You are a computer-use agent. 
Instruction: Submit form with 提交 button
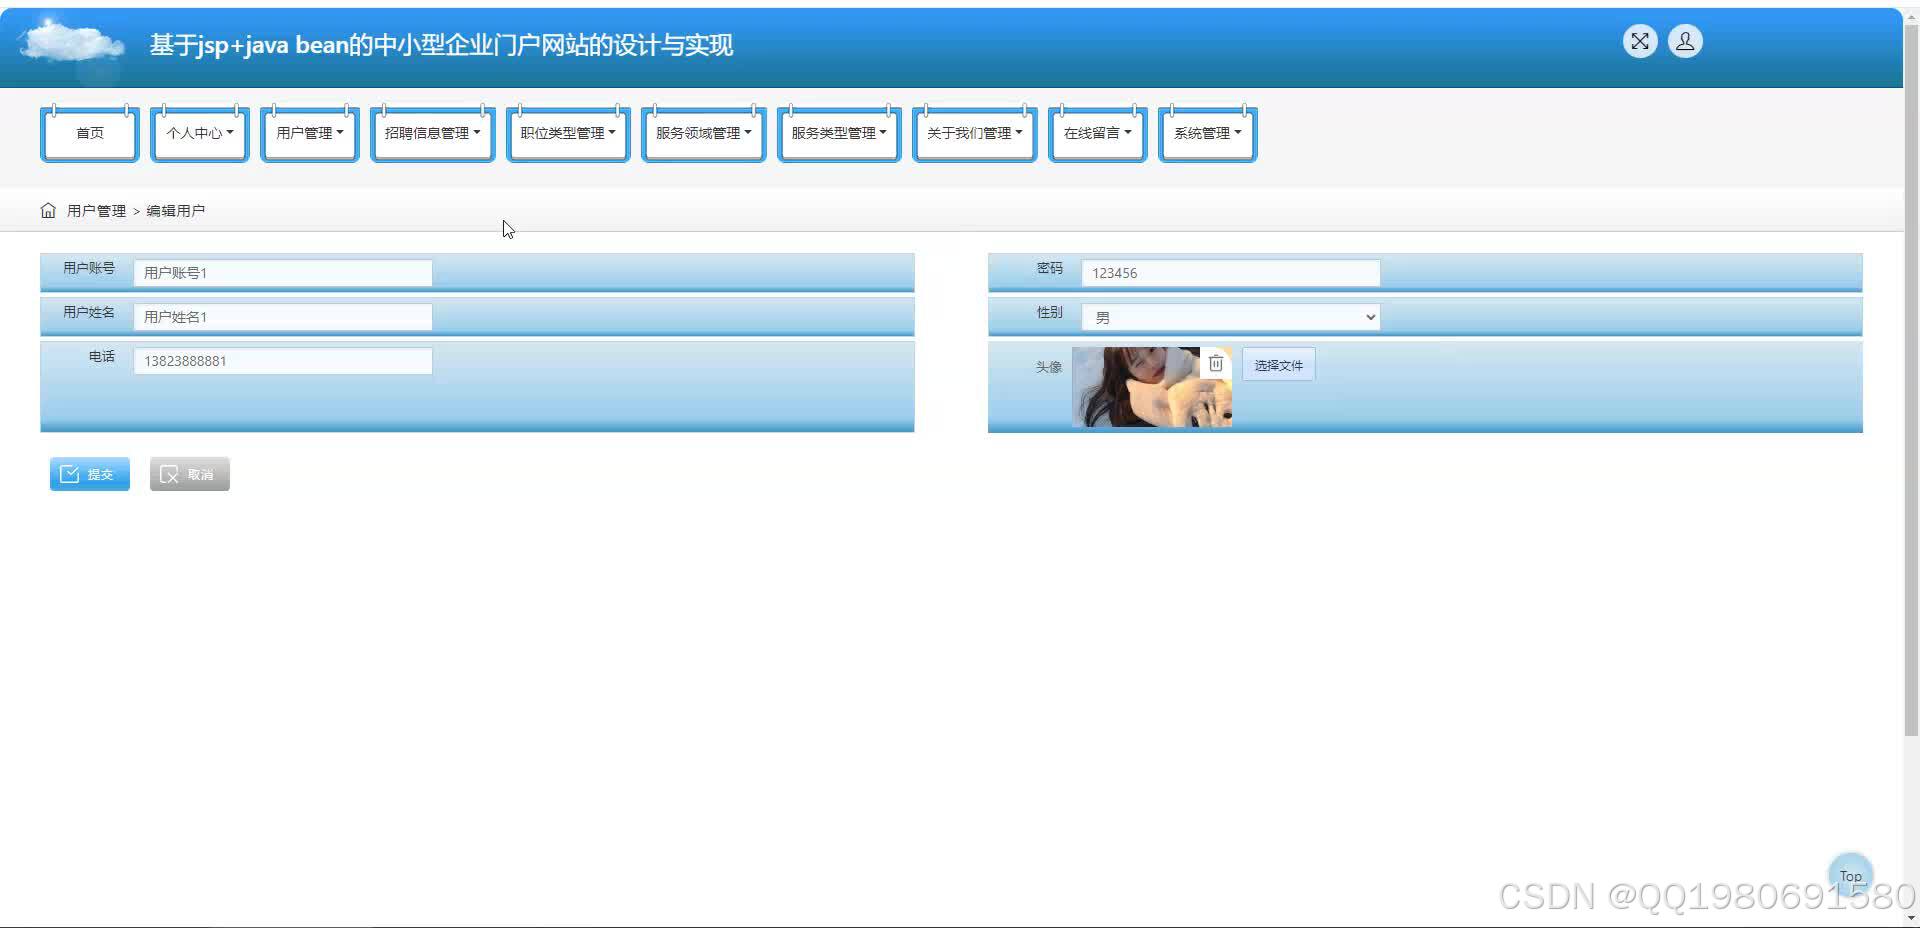[90, 474]
